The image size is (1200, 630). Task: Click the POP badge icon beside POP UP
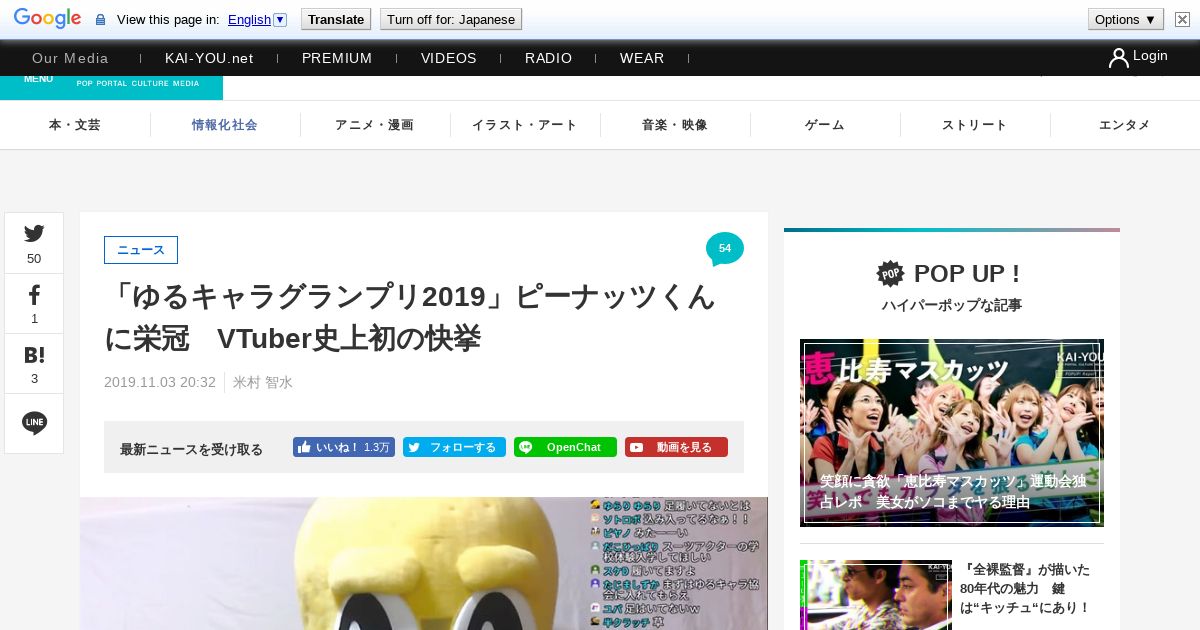click(x=890, y=273)
